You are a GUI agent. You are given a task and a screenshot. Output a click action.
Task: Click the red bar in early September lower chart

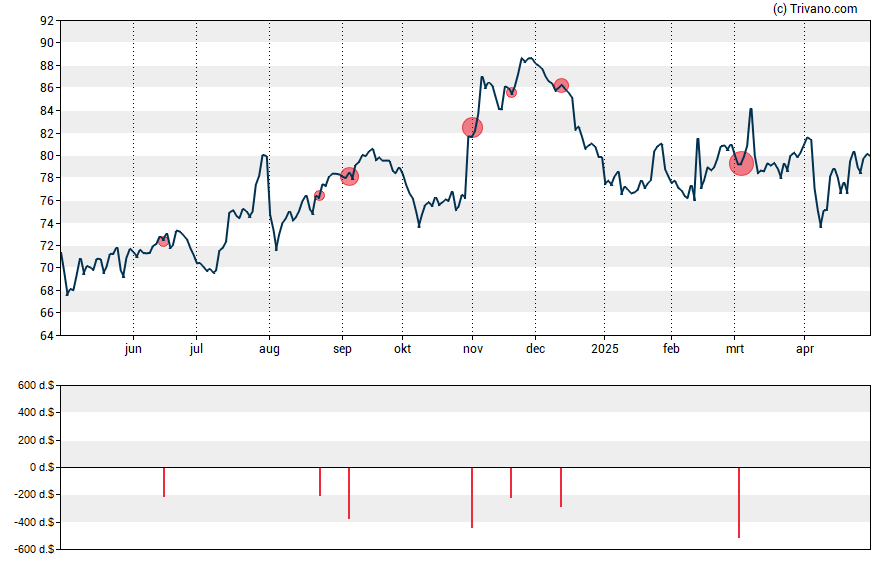point(349,493)
